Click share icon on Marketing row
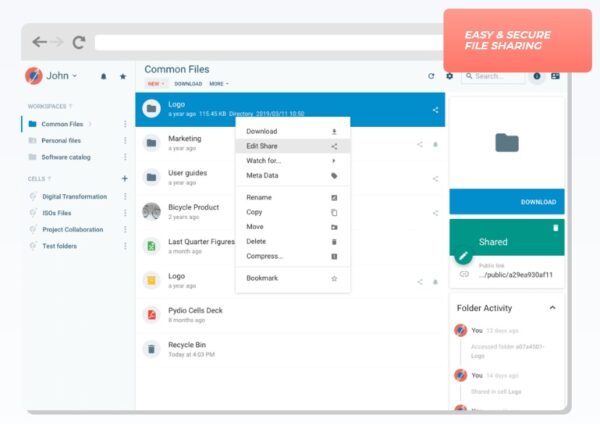 pos(420,144)
